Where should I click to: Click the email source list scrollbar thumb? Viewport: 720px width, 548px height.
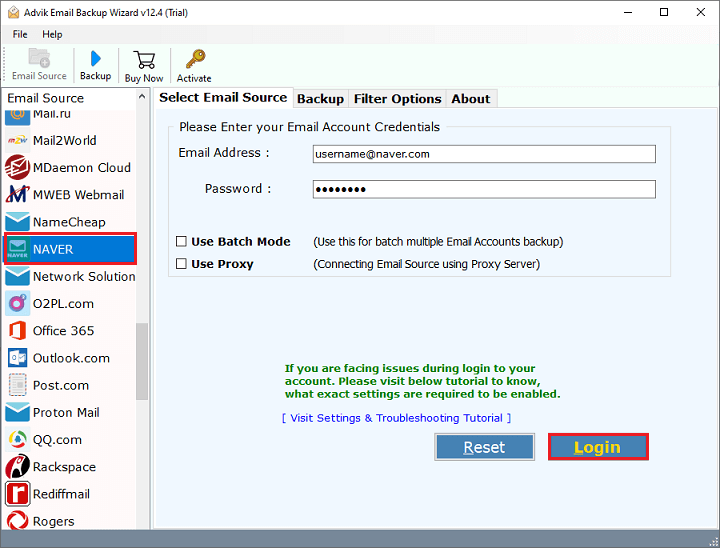tap(142, 362)
